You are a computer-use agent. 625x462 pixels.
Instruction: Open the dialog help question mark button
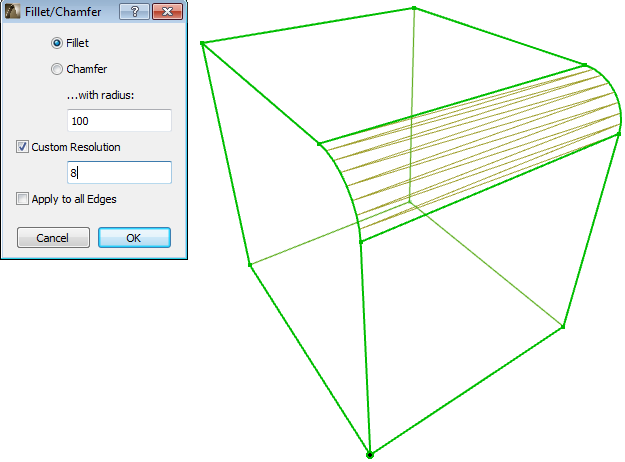click(x=134, y=12)
